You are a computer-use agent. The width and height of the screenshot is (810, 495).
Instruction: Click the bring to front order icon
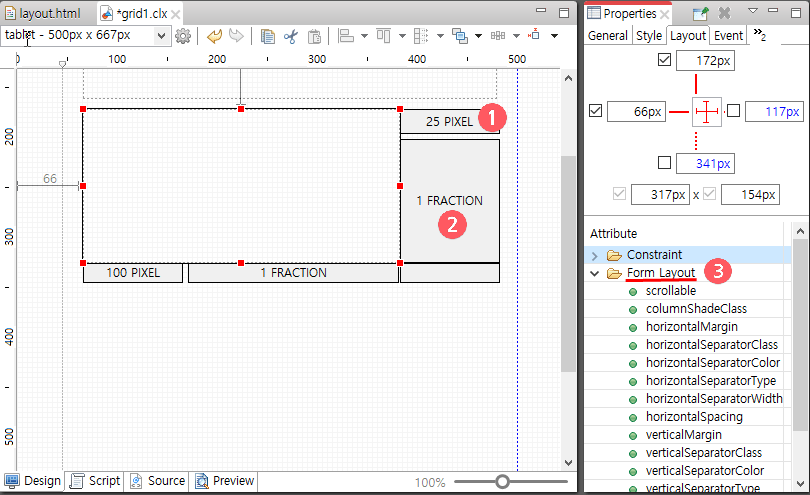click(459, 36)
